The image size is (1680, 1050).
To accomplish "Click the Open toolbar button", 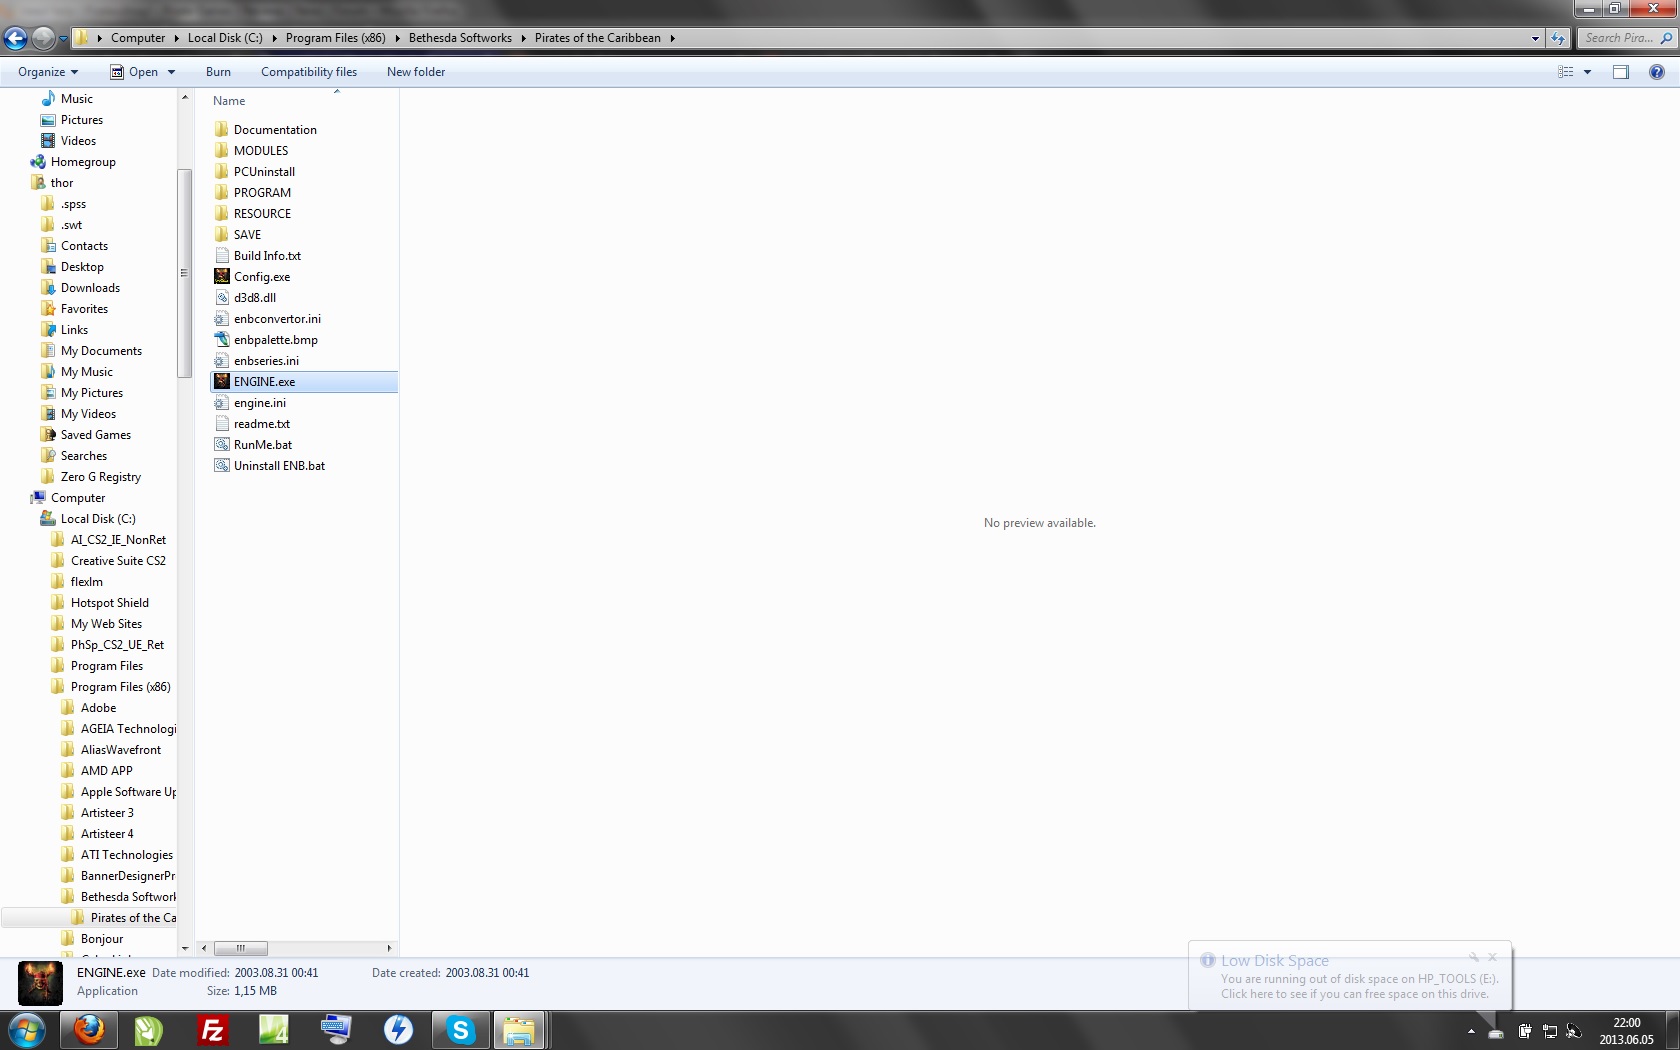I will pos(134,72).
